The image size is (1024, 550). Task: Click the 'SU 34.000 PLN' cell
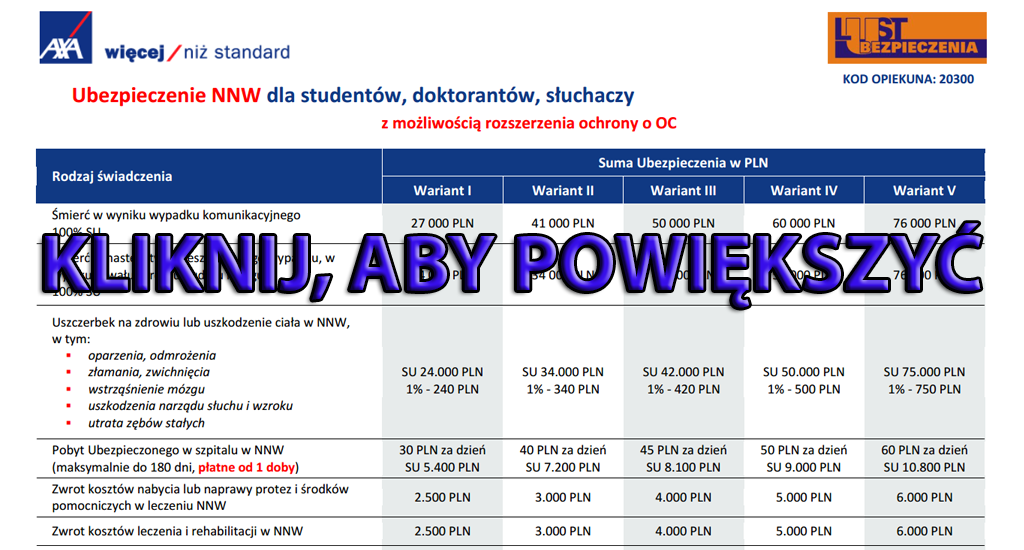point(563,372)
